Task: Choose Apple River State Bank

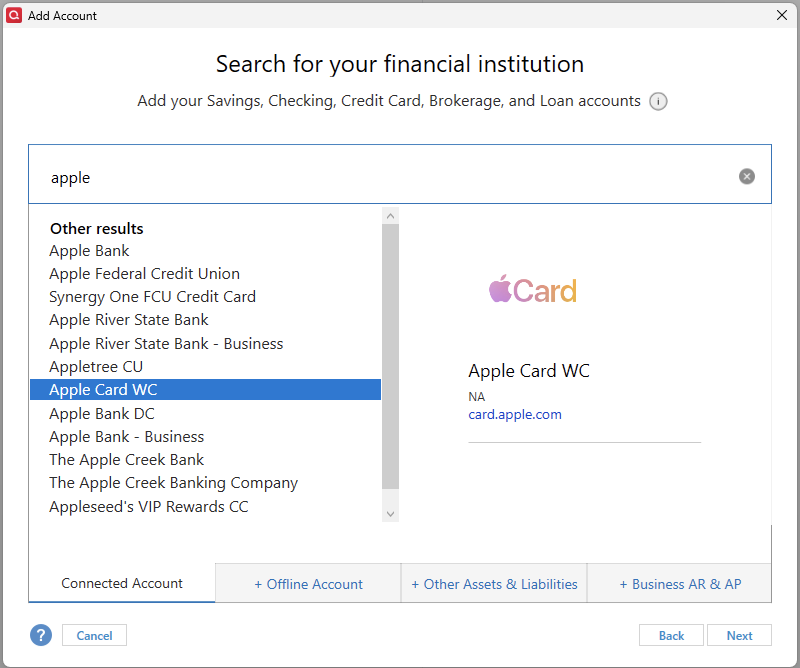Action: (x=205, y=319)
